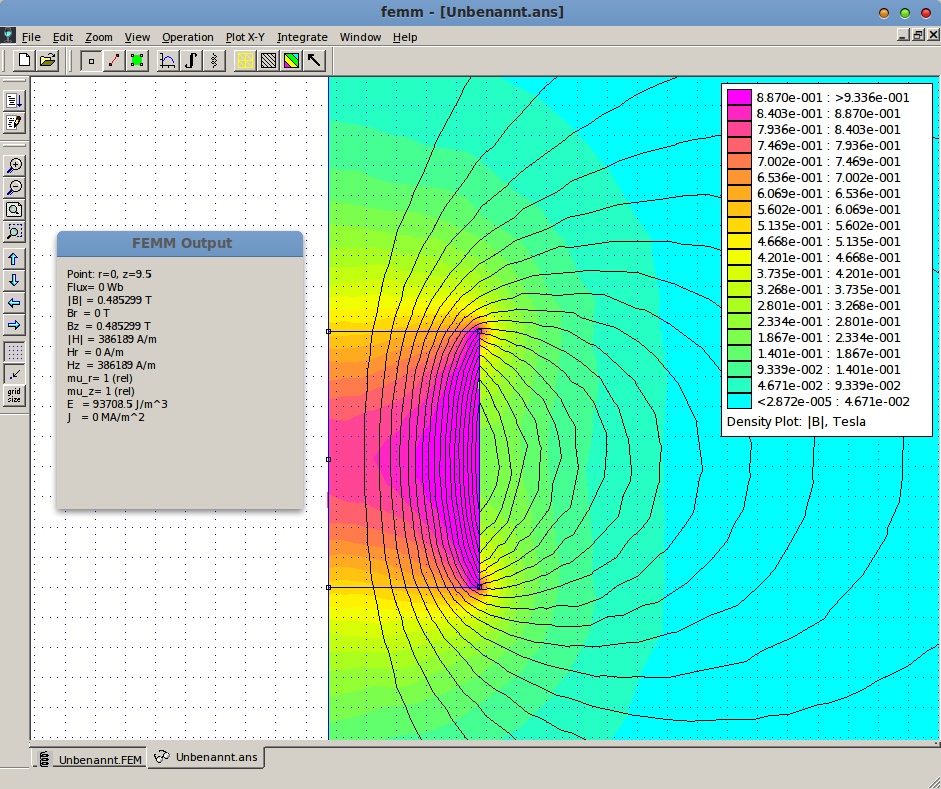Open the Plot X-Y menu
Viewport: 941px width, 789px height.
pyautogui.click(x=245, y=37)
